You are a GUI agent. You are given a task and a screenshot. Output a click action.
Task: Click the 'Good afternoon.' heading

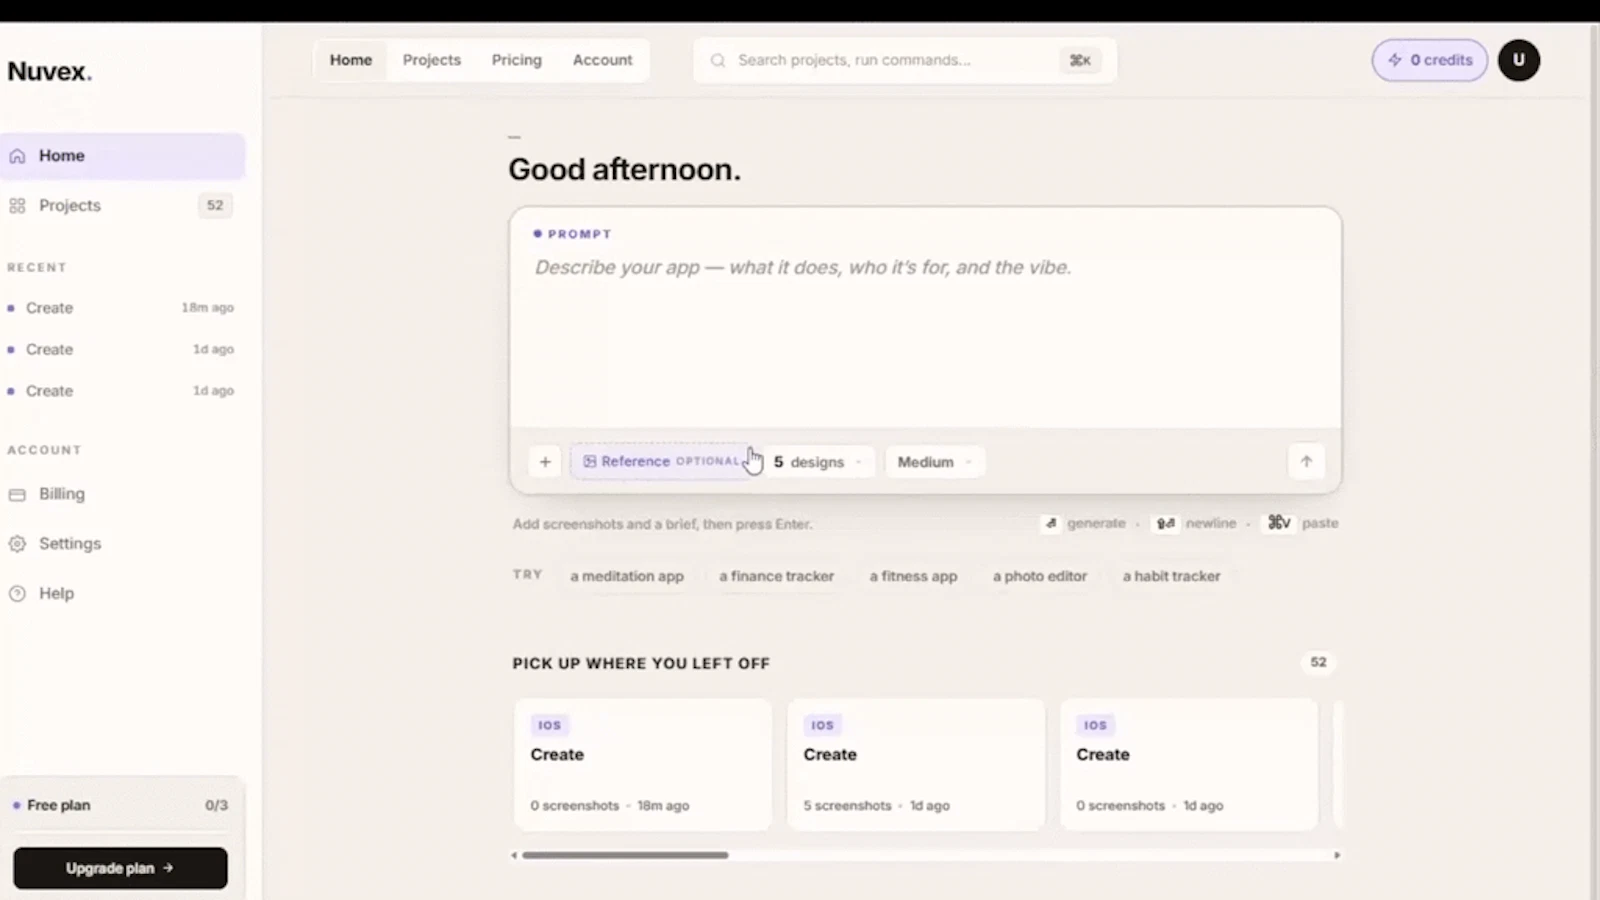(x=625, y=170)
